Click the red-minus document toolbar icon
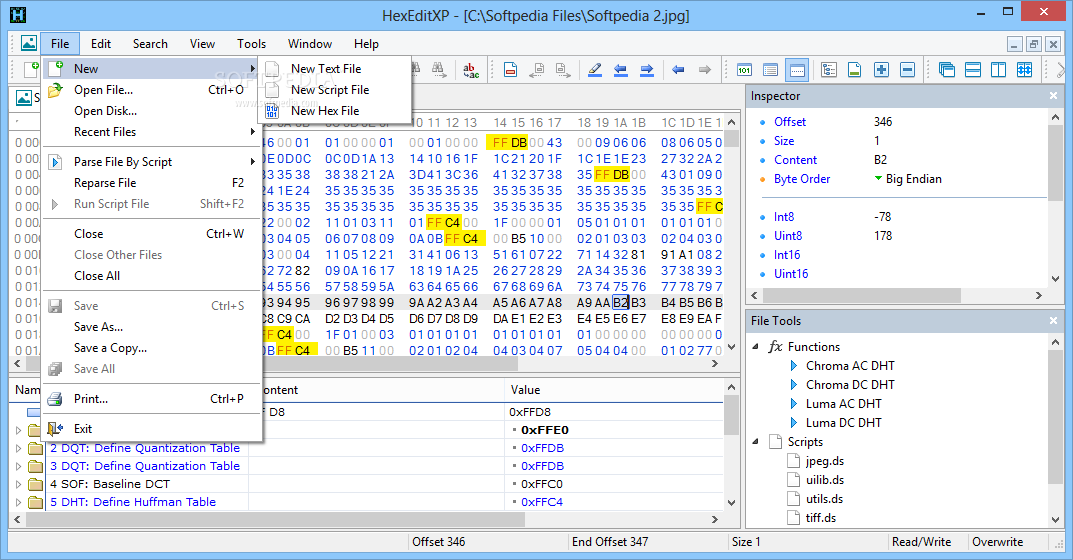Viewport: 1073px width, 560px height. (x=510, y=70)
